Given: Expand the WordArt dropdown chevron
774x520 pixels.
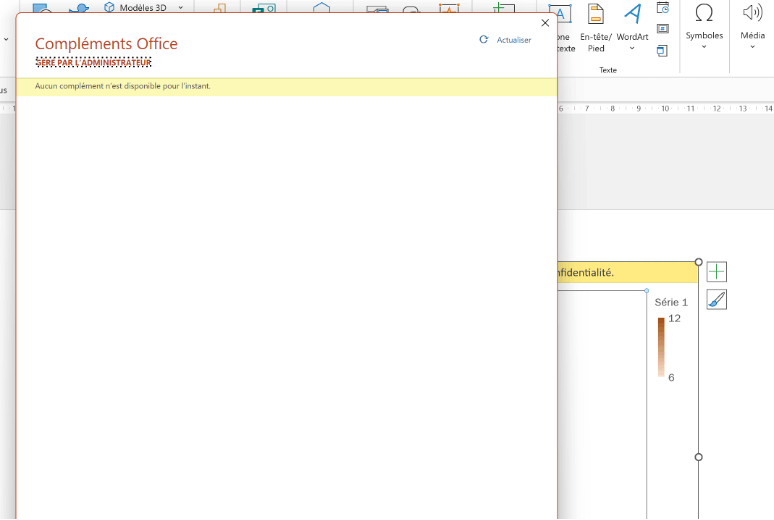Looking at the screenshot, I should click(632, 48).
